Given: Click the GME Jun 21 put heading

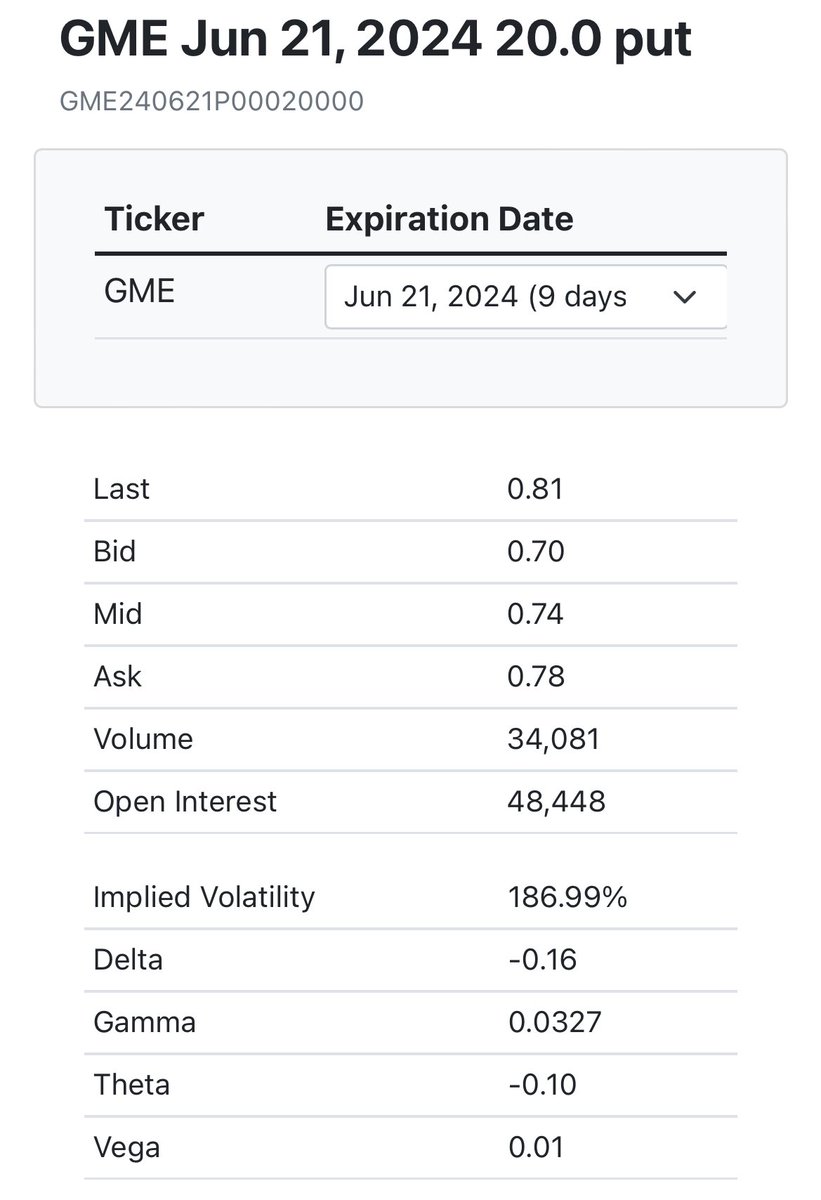Looking at the screenshot, I should [375, 40].
